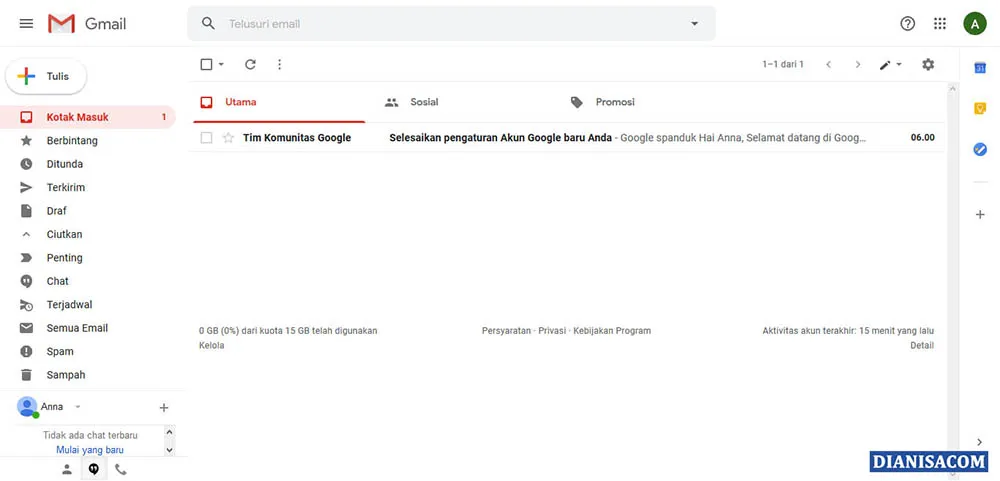This screenshot has height=481, width=1000.
Task: Open the Persyaratan link
Action: tap(506, 330)
